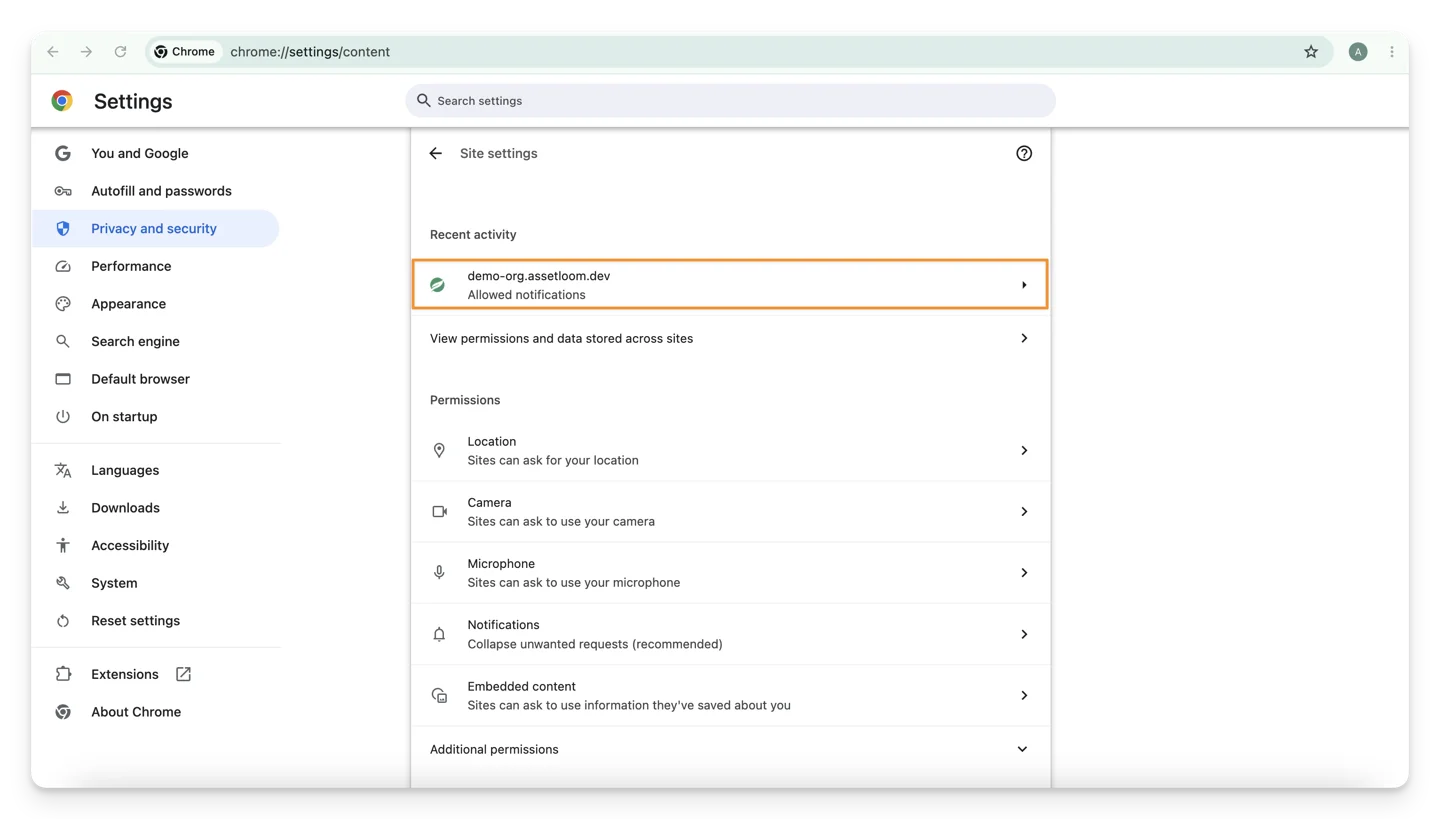Expand demo-org.assetloom.dev row arrow
1440x819 pixels.
(x=1024, y=285)
